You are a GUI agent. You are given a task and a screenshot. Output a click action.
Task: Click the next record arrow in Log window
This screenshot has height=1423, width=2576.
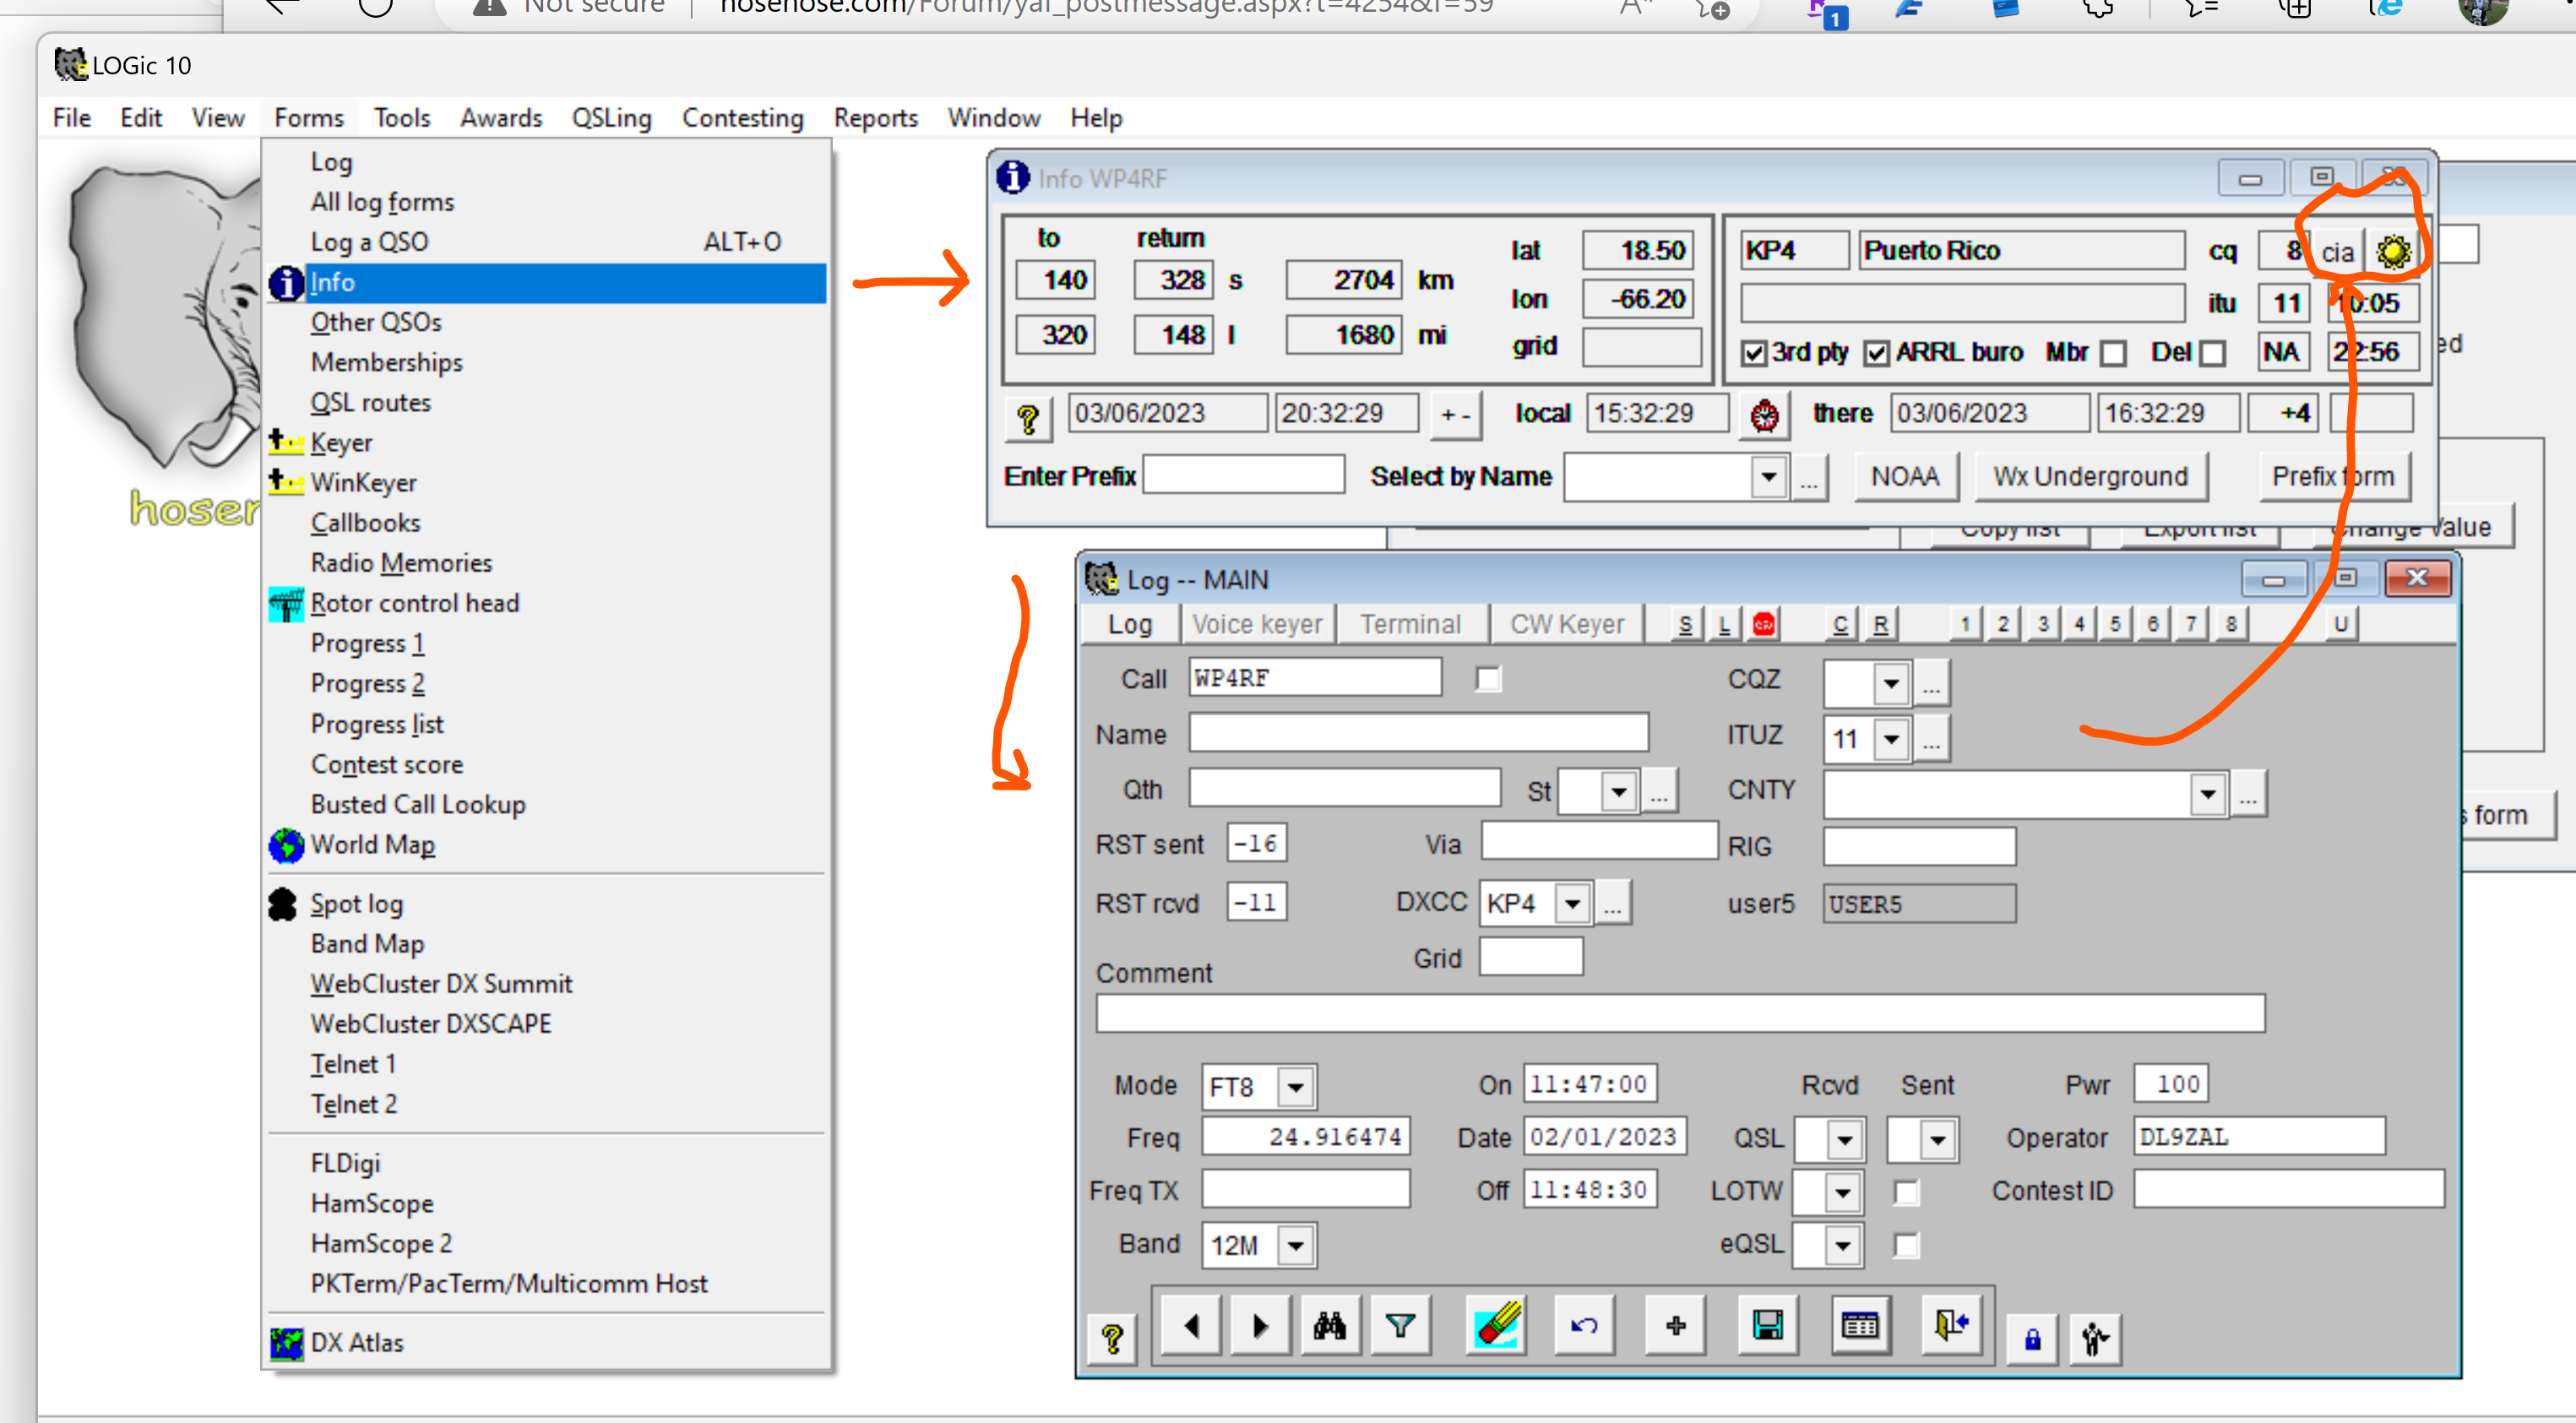[1260, 1326]
